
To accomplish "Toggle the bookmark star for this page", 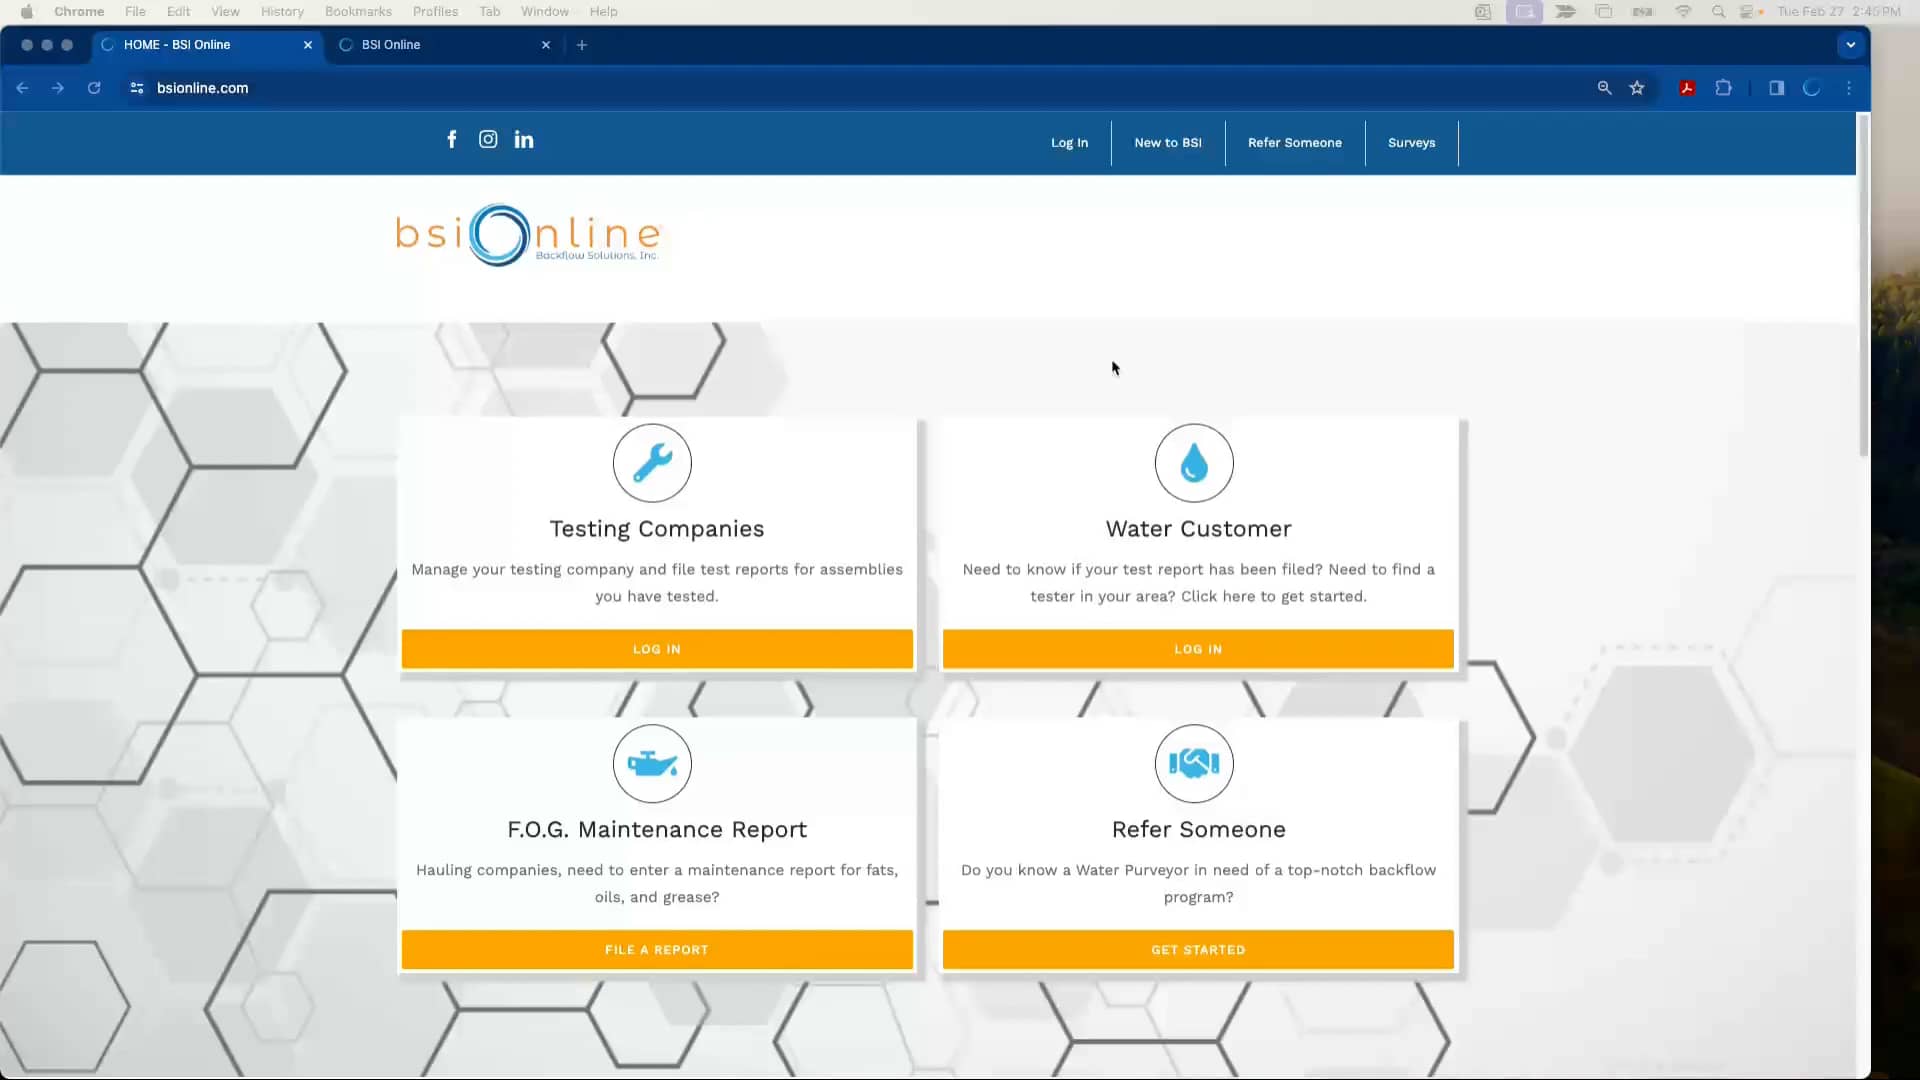I will (1638, 88).
